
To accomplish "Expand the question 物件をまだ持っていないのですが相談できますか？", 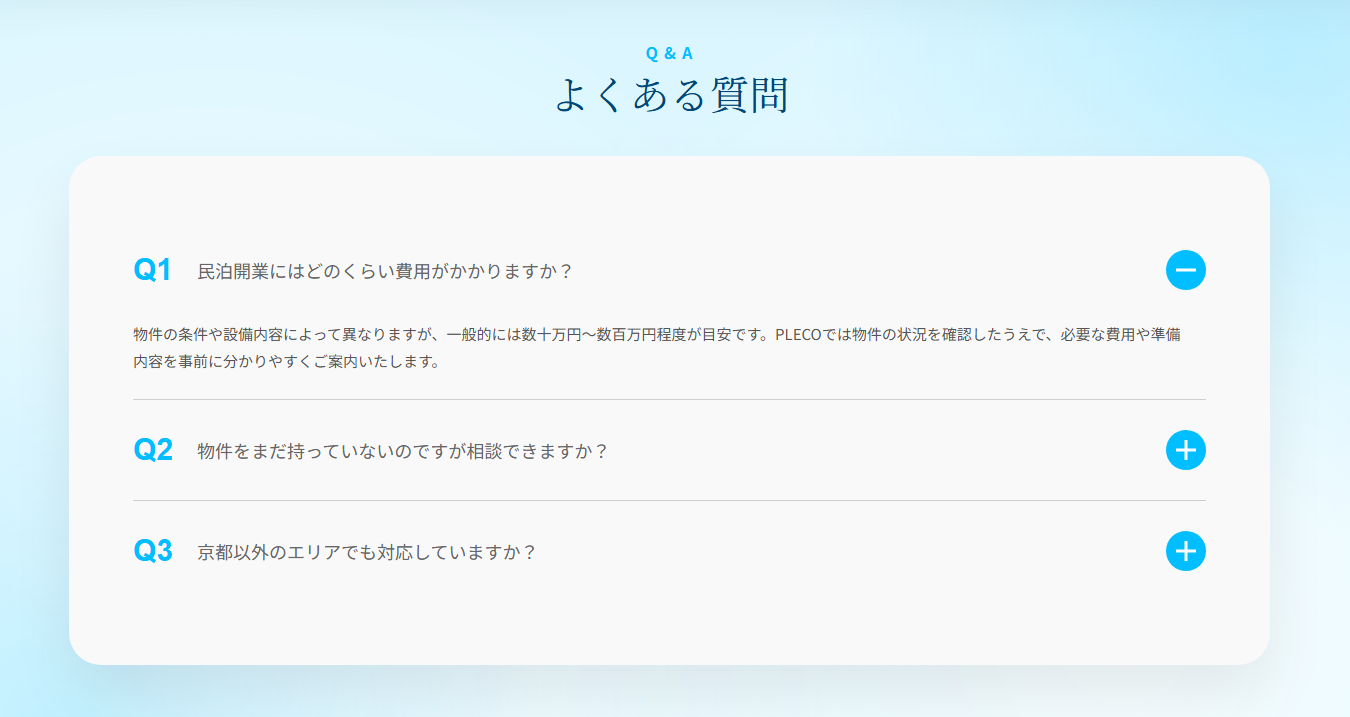I will (x=403, y=451).
